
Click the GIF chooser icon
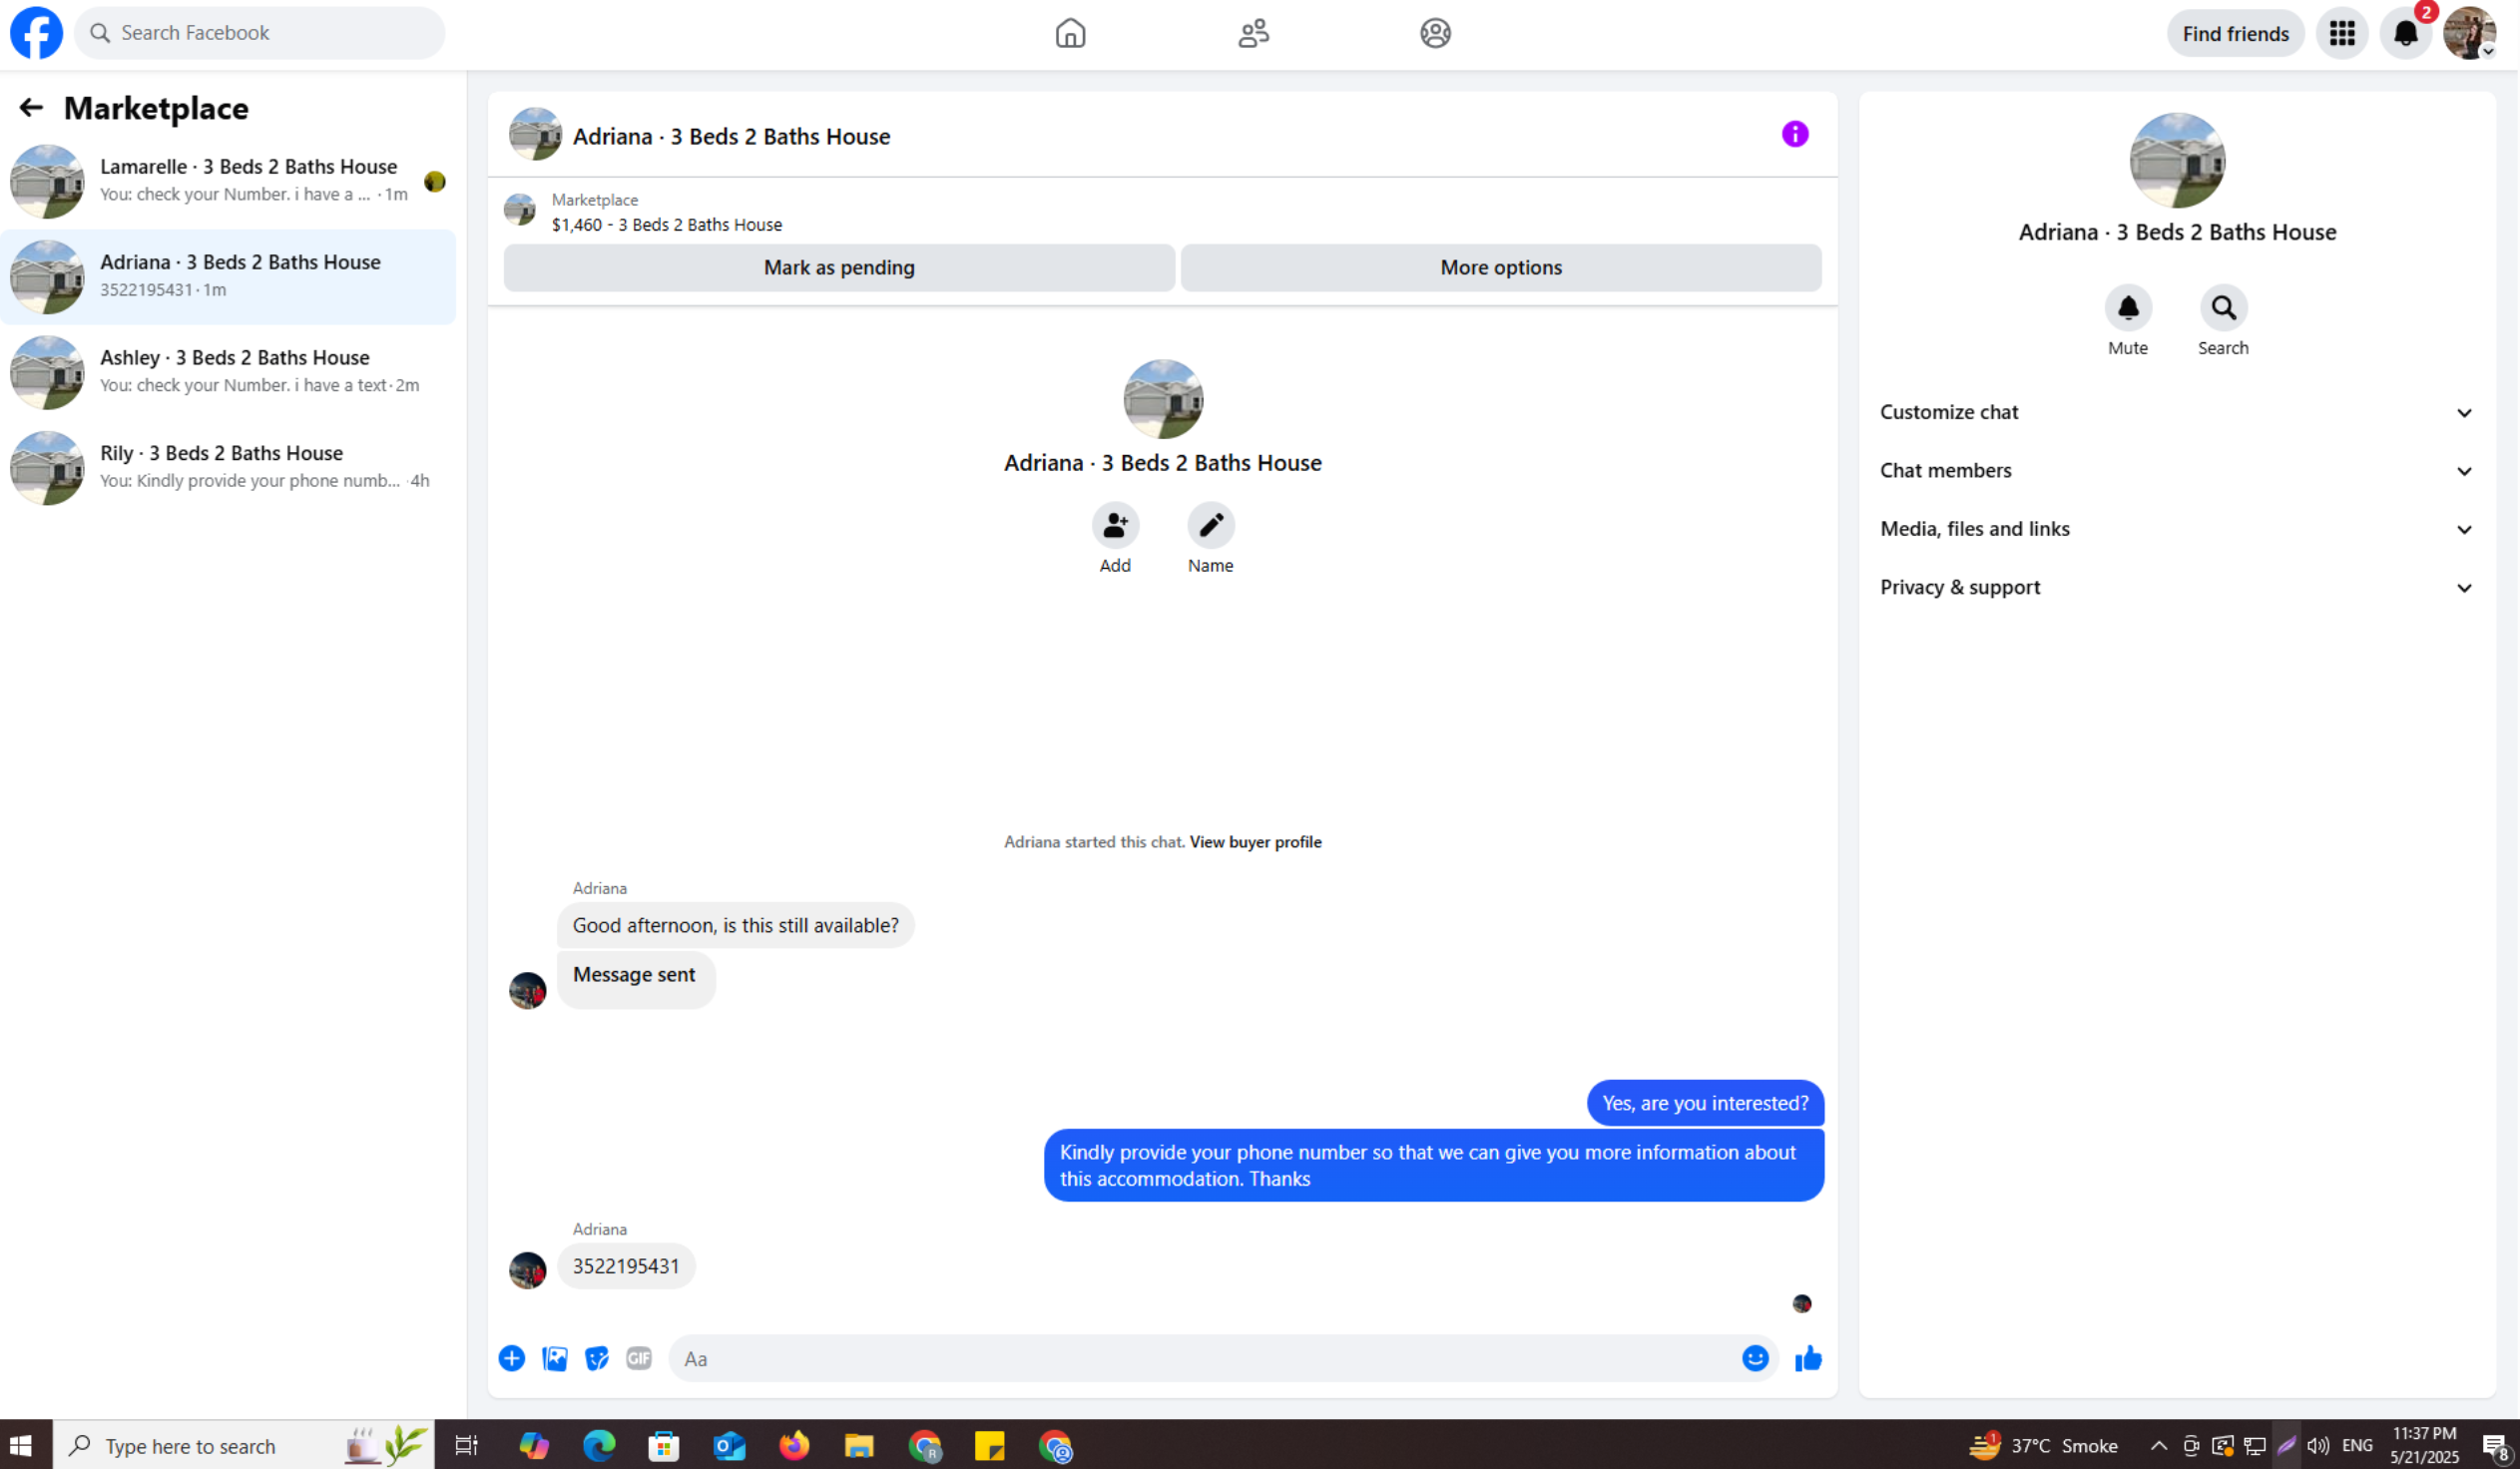[639, 1358]
